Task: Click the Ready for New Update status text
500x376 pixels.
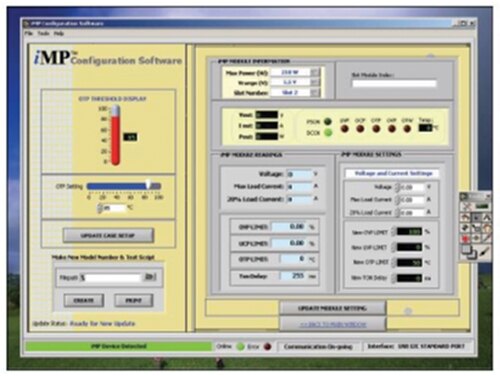Action: pyautogui.click(x=103, y=324)
